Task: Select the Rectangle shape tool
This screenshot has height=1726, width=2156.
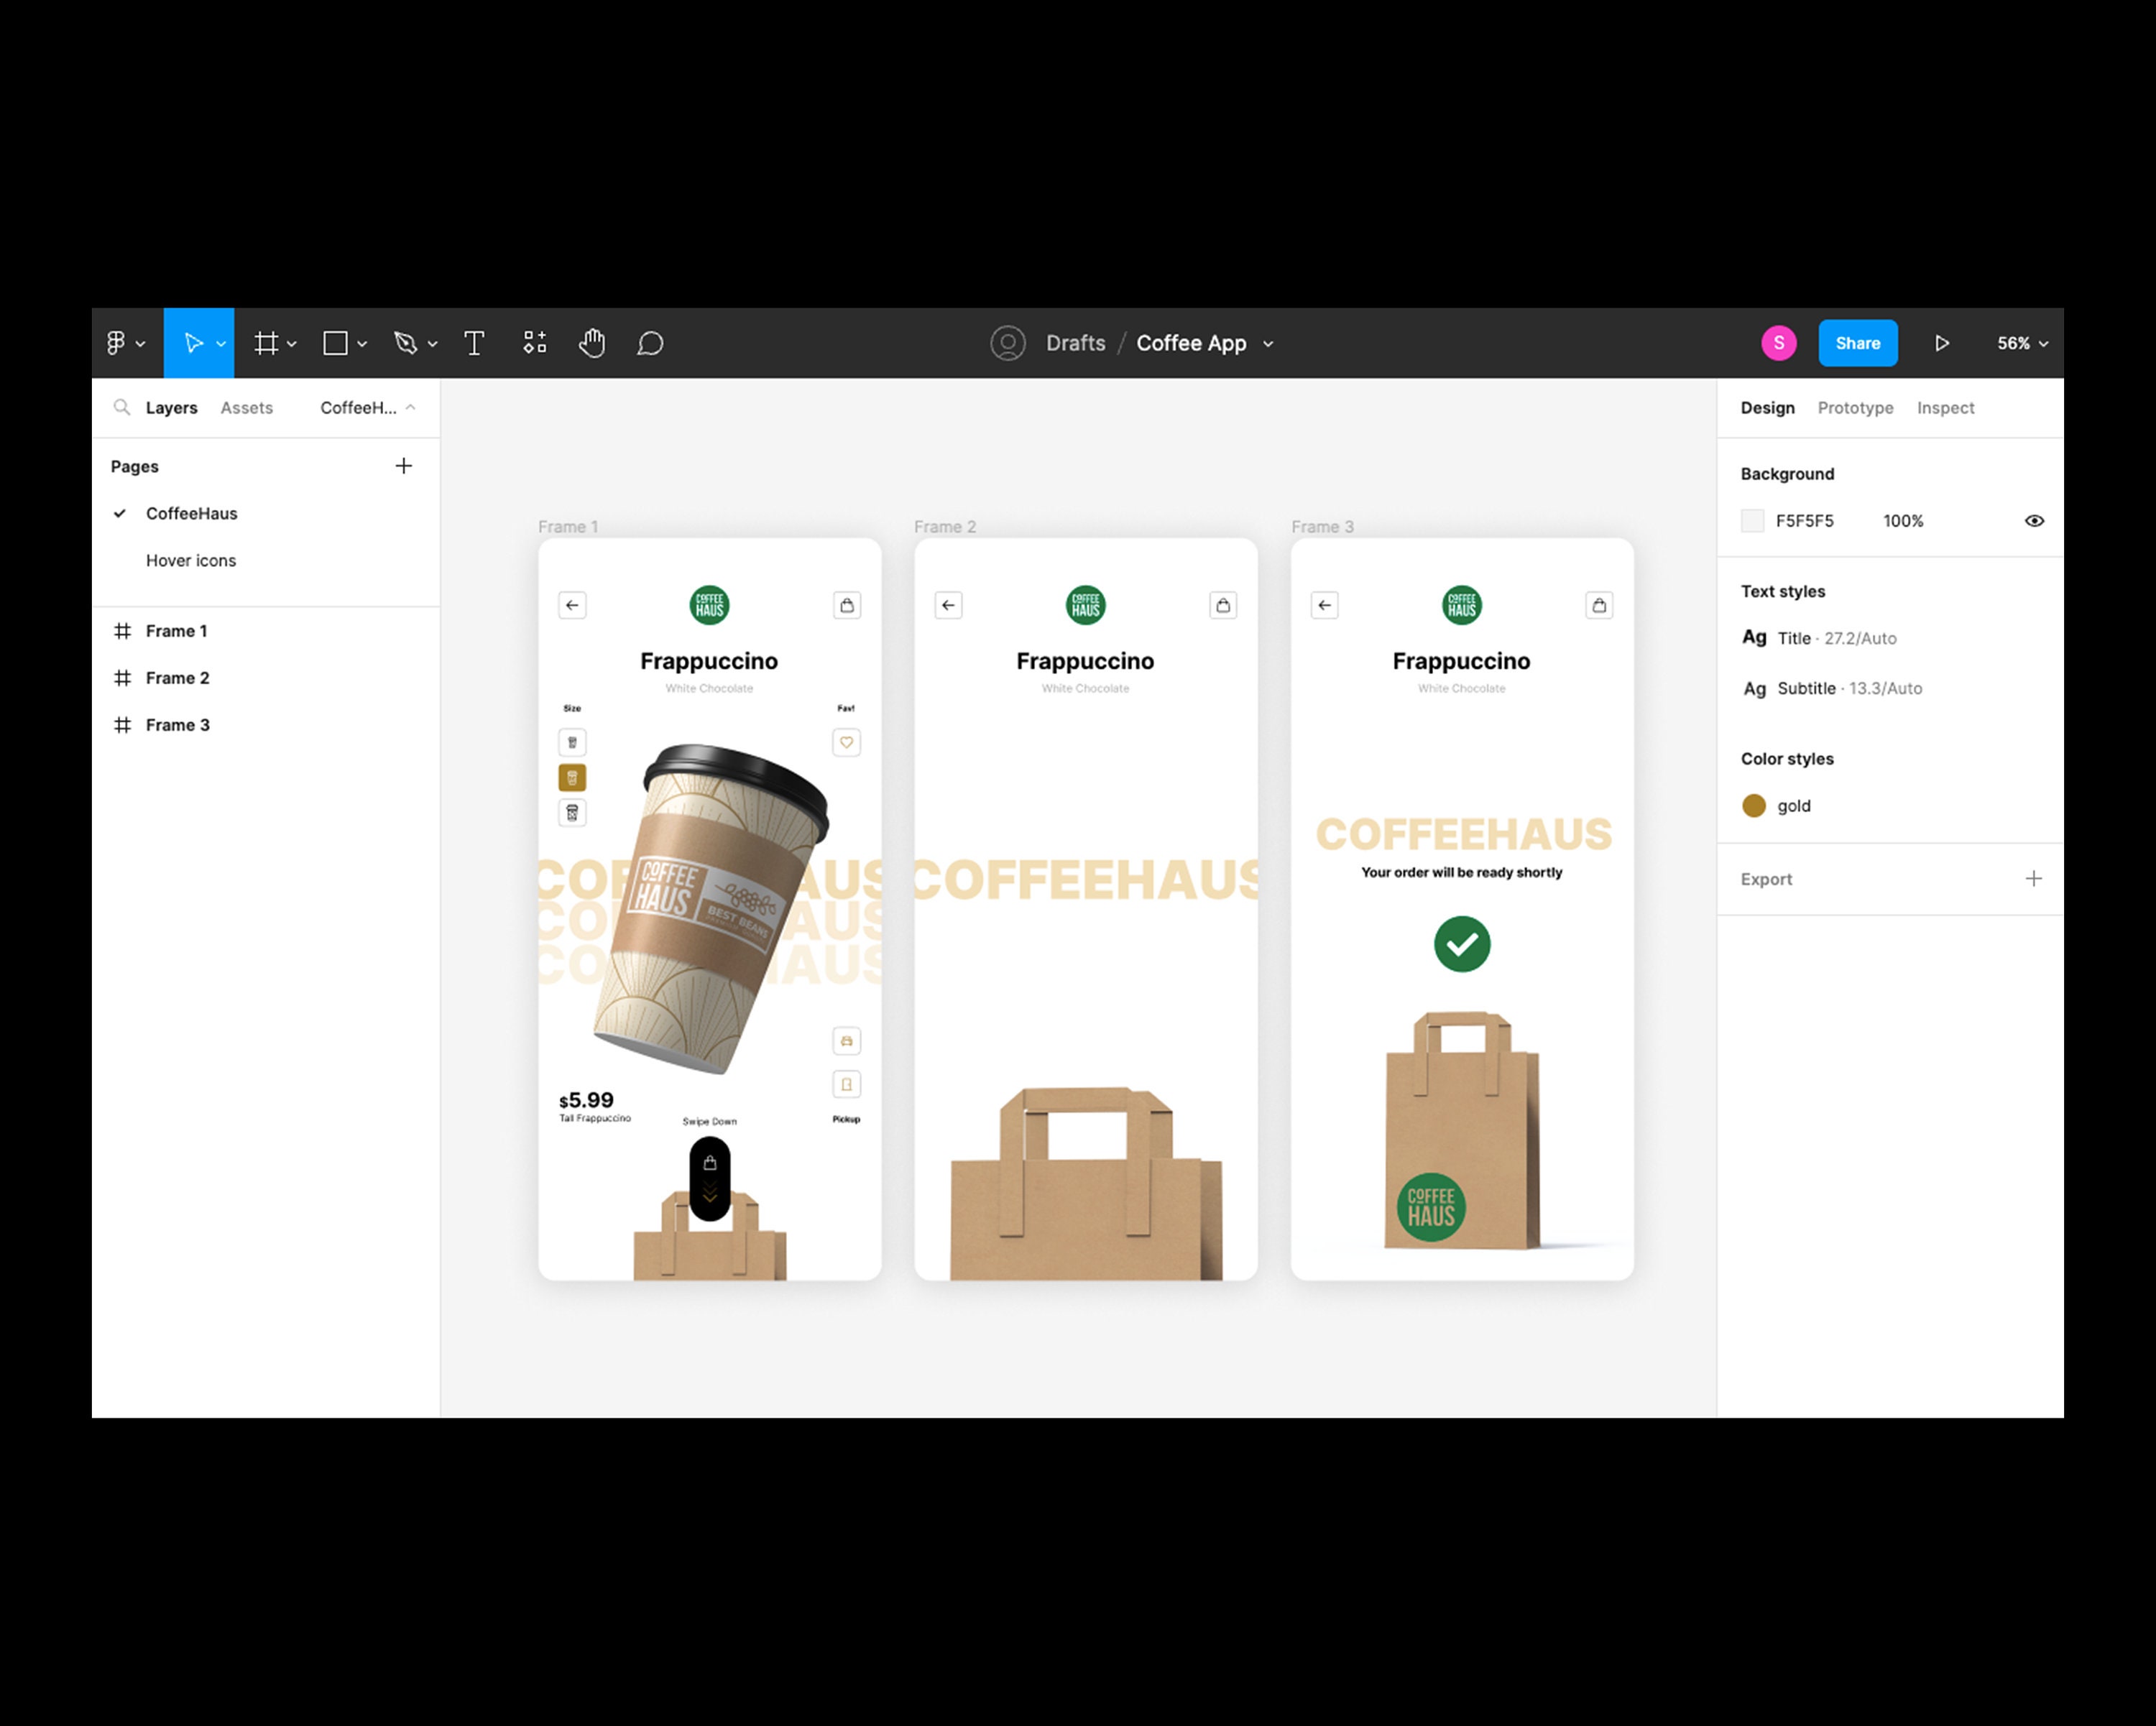Action: click(x=335, y=343)
